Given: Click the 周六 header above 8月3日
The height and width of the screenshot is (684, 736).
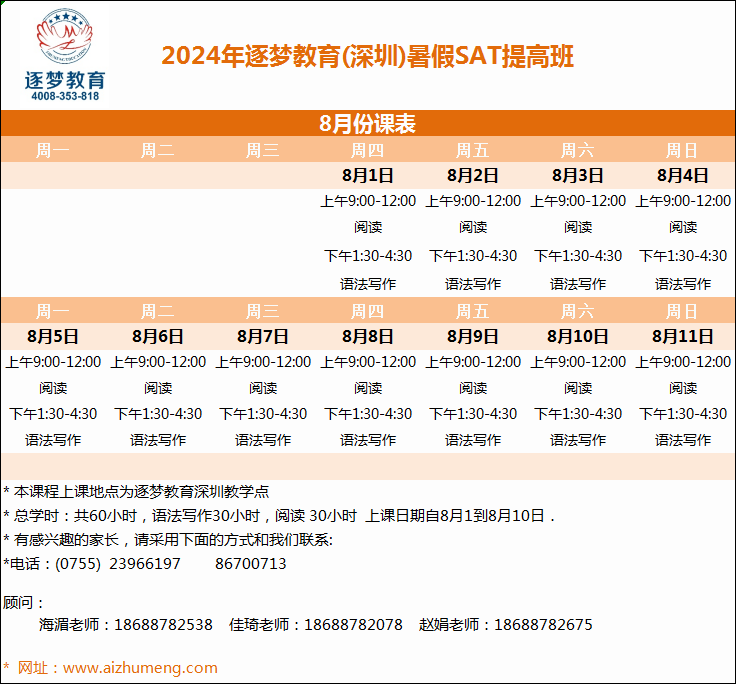Looking at the screenshot, I should 577,150.
